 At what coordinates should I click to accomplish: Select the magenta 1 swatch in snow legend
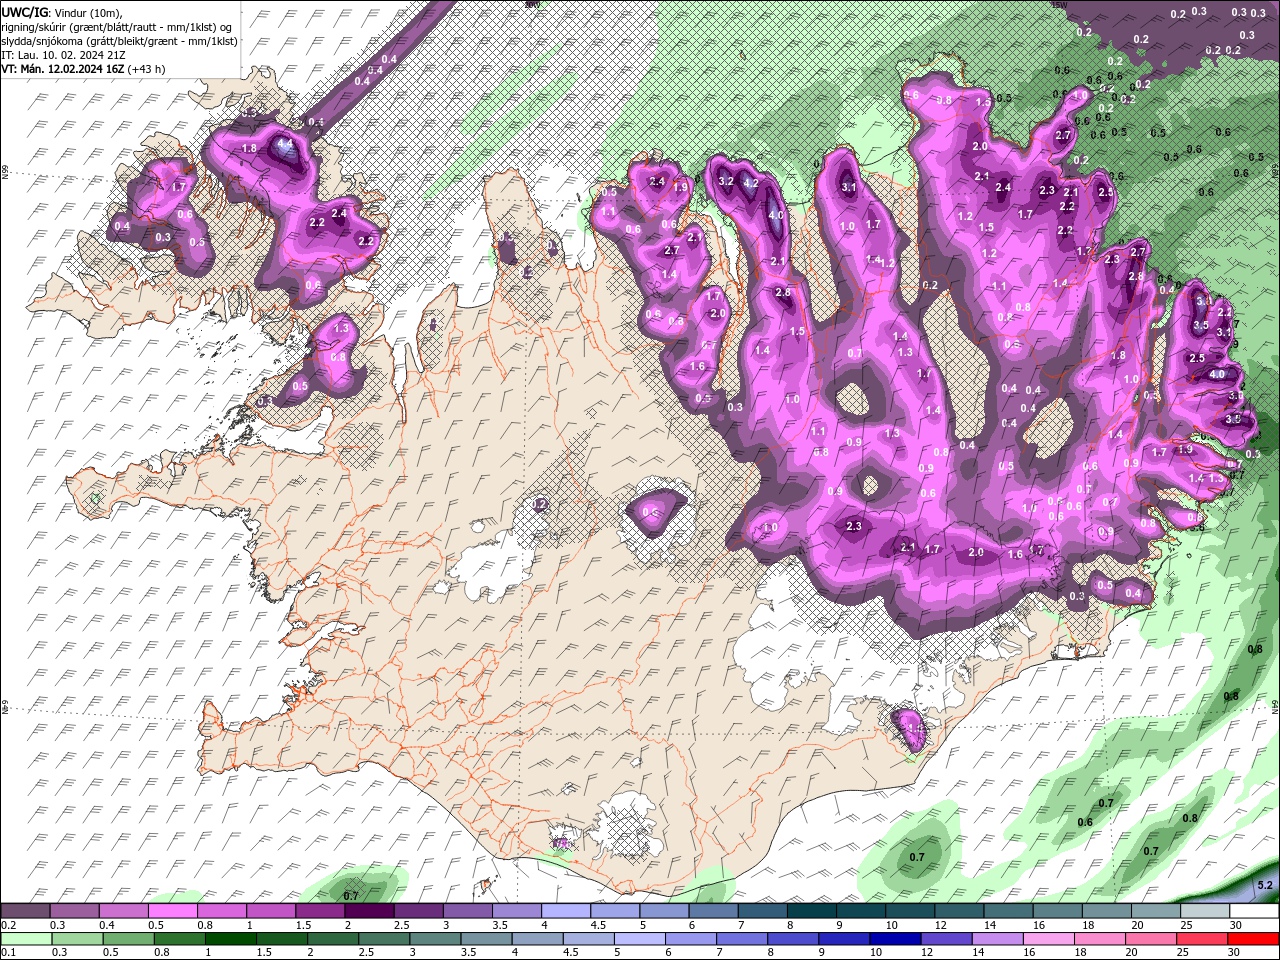271,911
